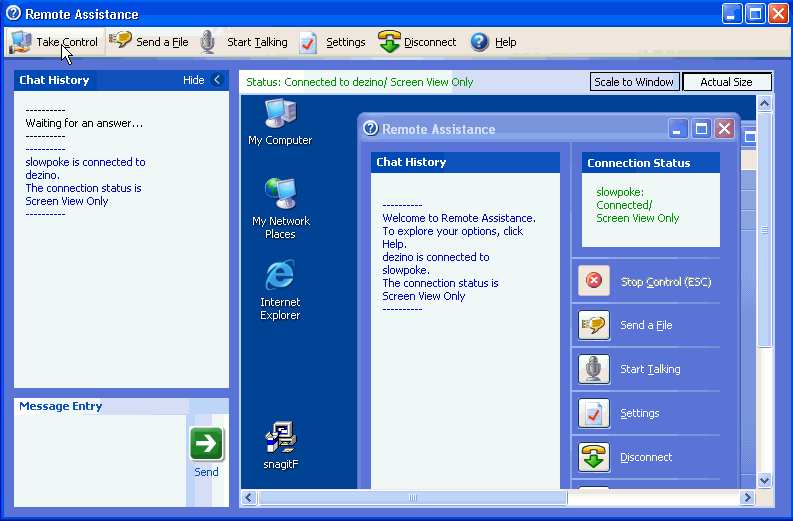Click the Help question mark icon

(479, 42)
